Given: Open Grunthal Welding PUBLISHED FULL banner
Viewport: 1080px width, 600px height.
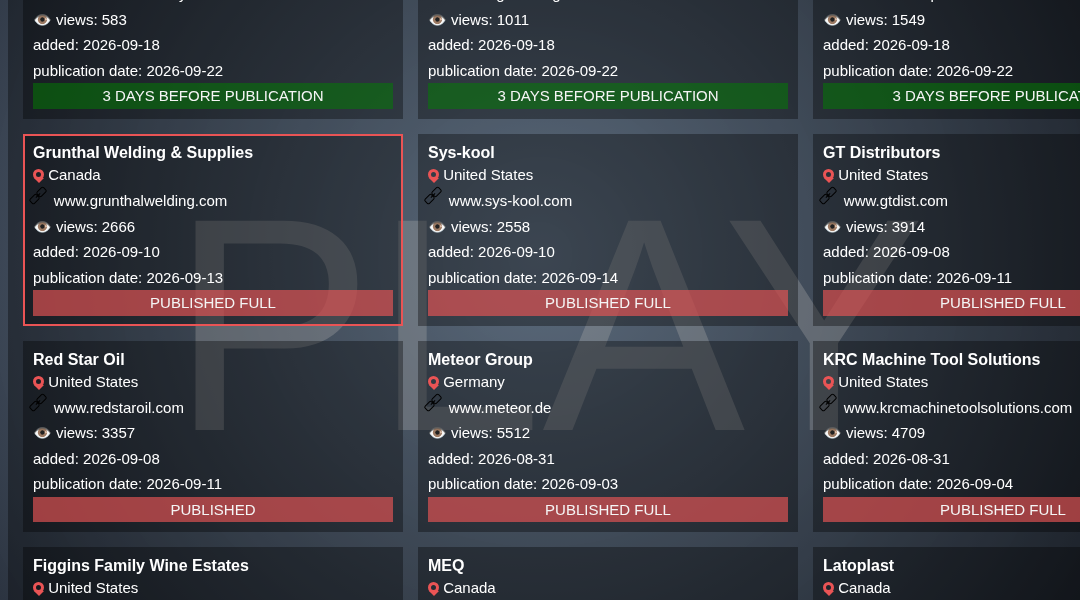Looking at the screenshot, I should coord(213,303).
